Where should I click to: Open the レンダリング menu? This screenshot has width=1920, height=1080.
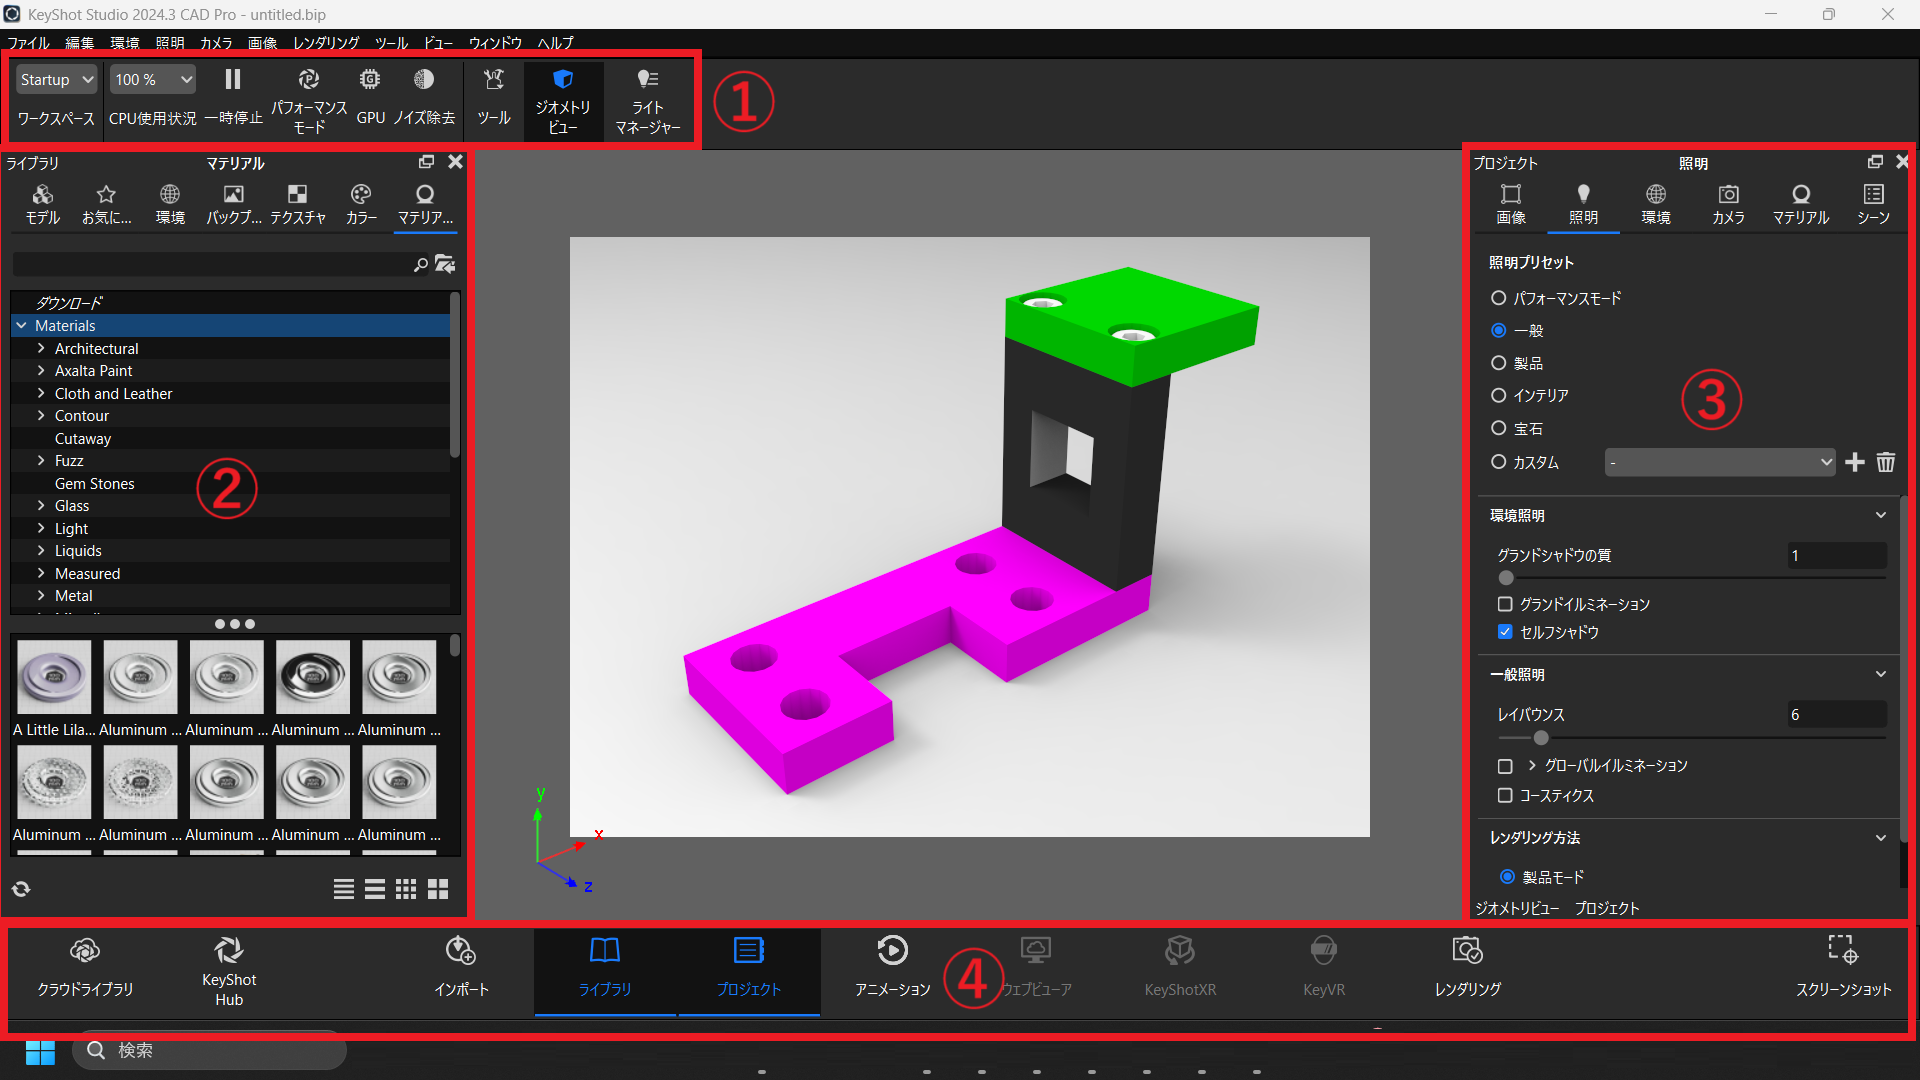pyautogui.click(x=326, y=43)
